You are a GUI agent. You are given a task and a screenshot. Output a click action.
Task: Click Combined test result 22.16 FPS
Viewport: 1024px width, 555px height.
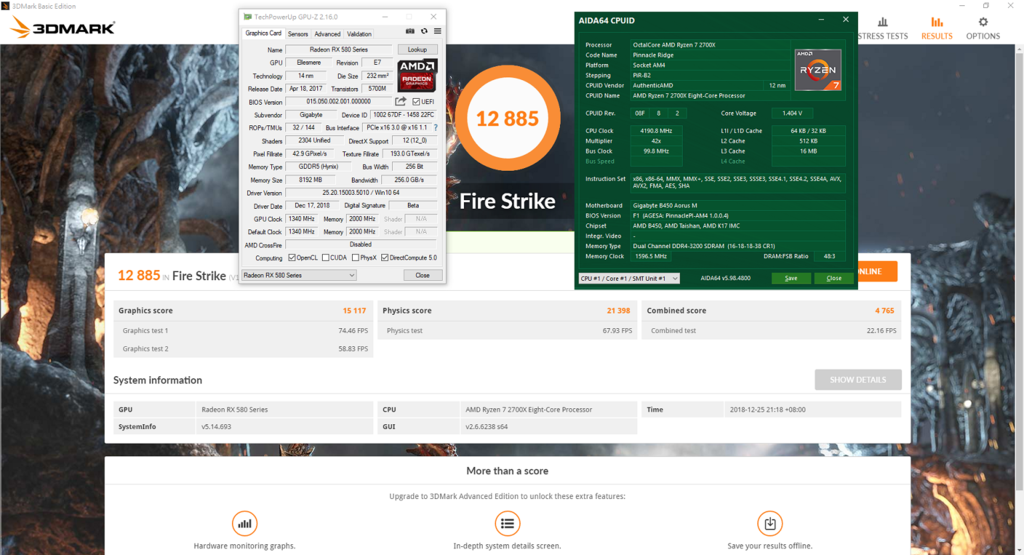point(882,331)
